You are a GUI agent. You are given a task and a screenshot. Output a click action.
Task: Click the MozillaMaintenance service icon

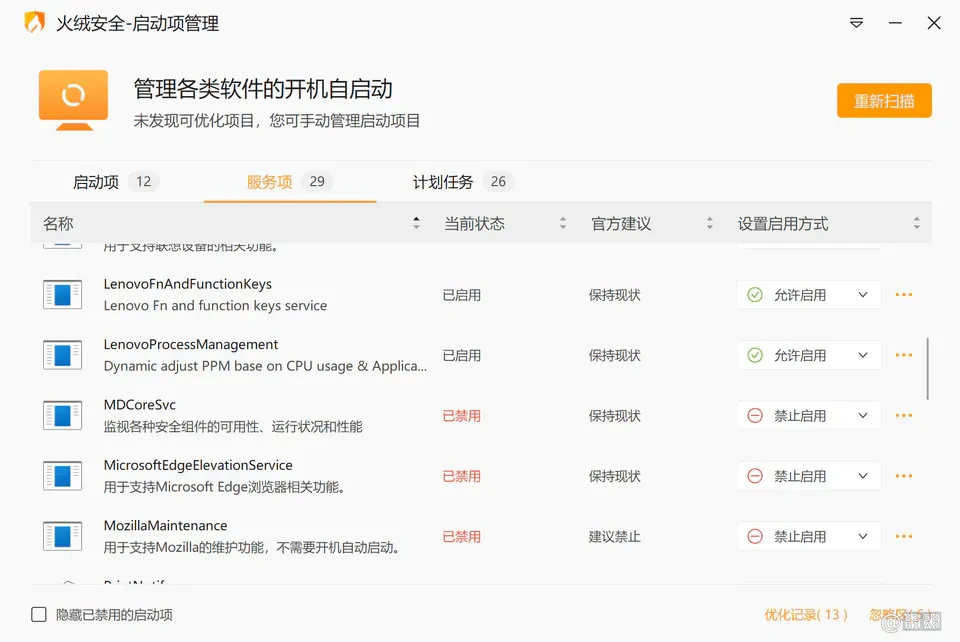coord(62,536)
